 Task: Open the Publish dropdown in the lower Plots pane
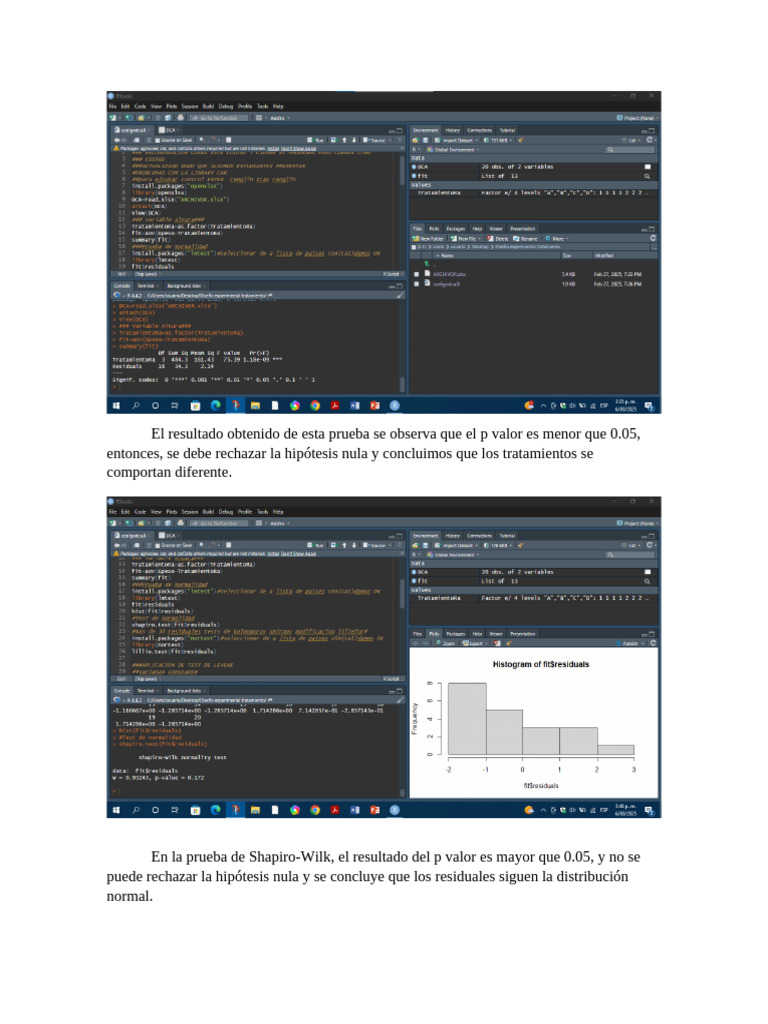click(630, 643)
